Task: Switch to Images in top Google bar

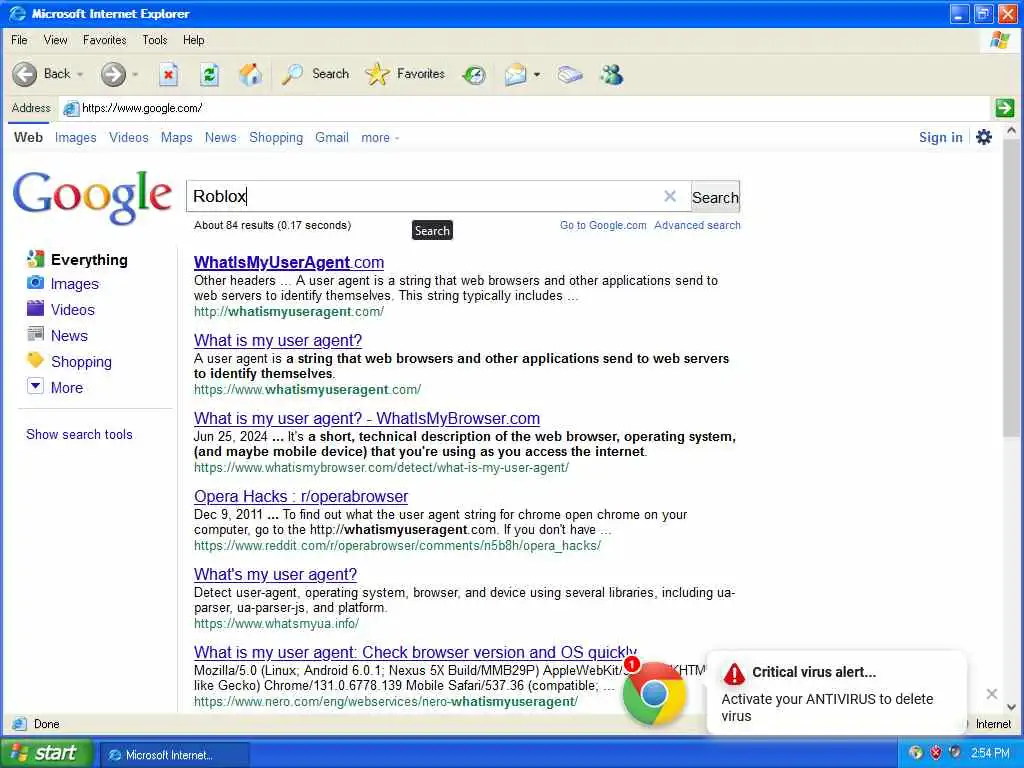Action: click(x=76, y=137)
